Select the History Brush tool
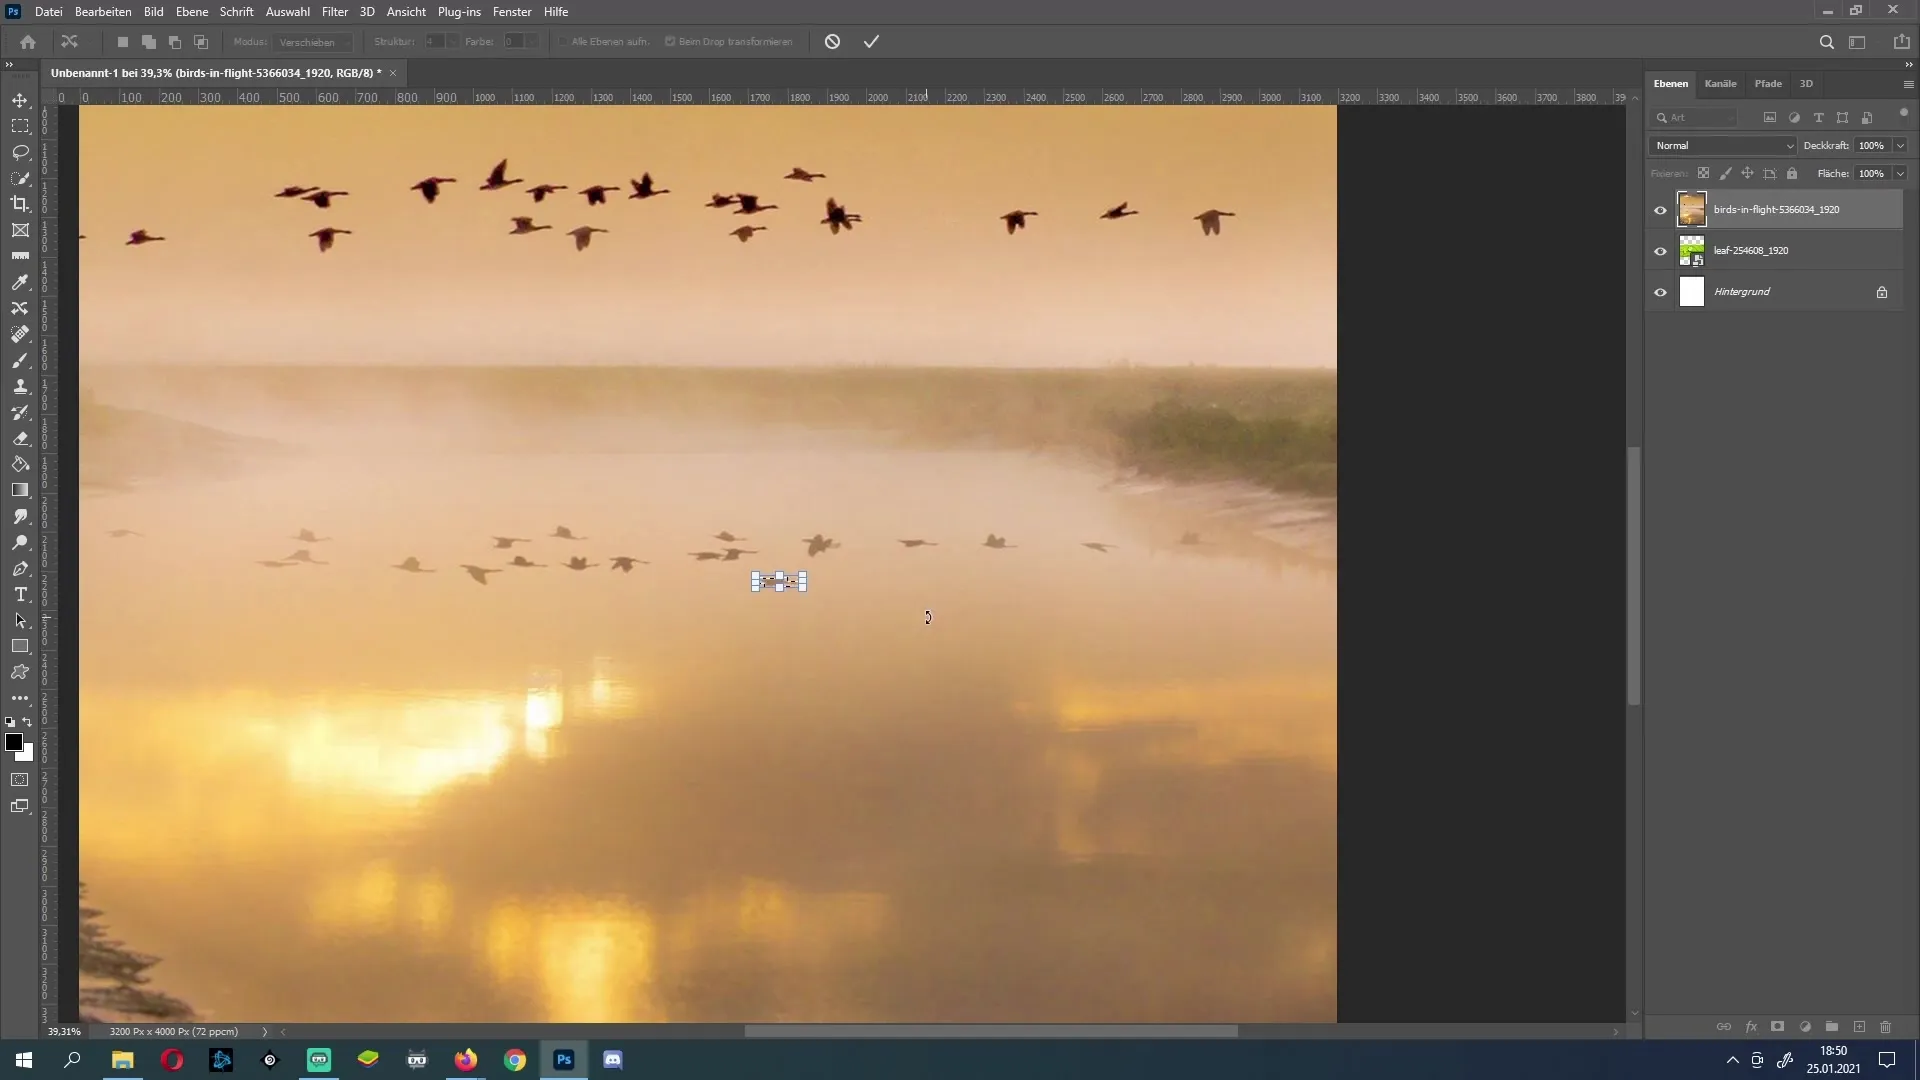The width and height of the screenshot is (1920, 1080). (20, 412)
